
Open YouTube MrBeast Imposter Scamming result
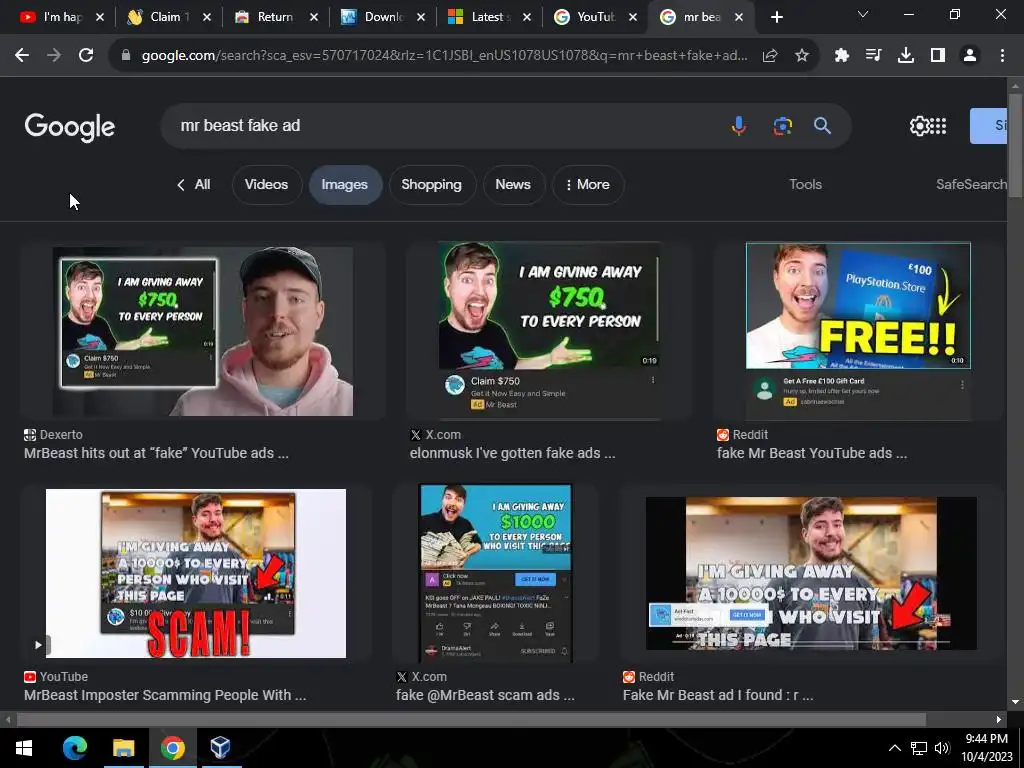(x=165, y=696)
